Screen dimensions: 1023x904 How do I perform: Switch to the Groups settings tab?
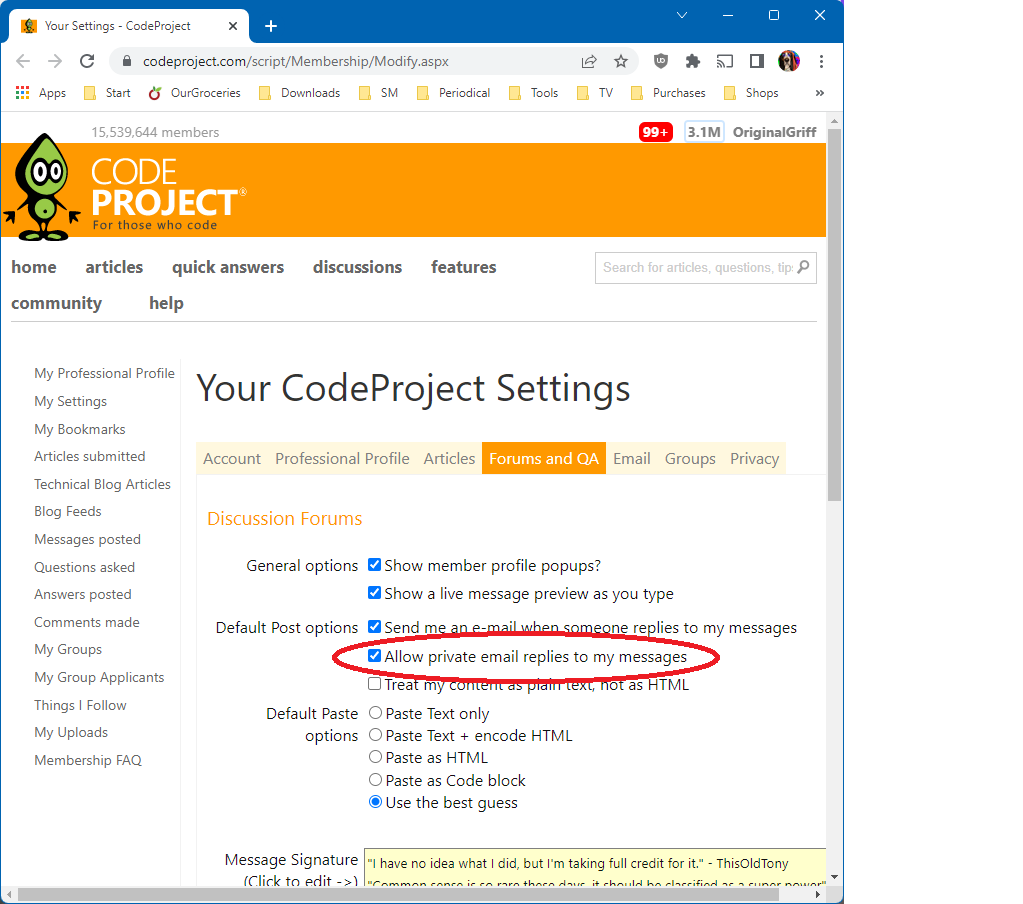[x=690, y=459]
